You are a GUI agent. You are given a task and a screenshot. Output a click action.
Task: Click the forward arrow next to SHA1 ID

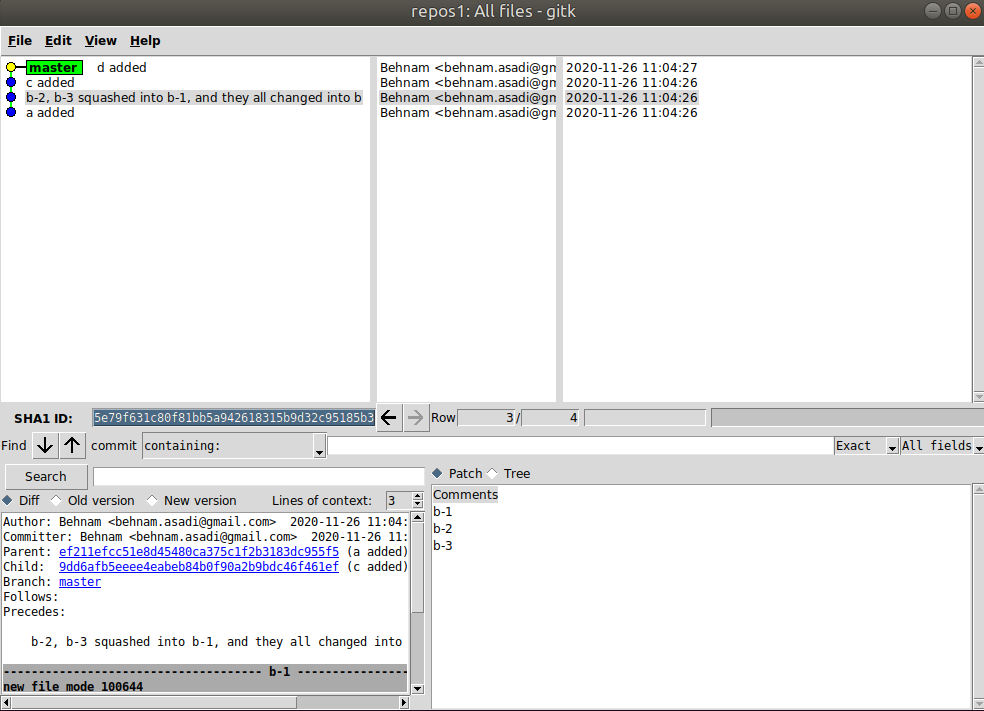(x=416, y=418)
